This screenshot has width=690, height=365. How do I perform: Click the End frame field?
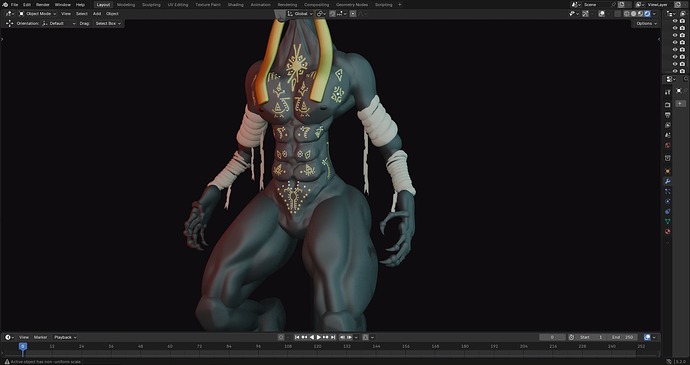pyautogui.click(x=622, y=337)
